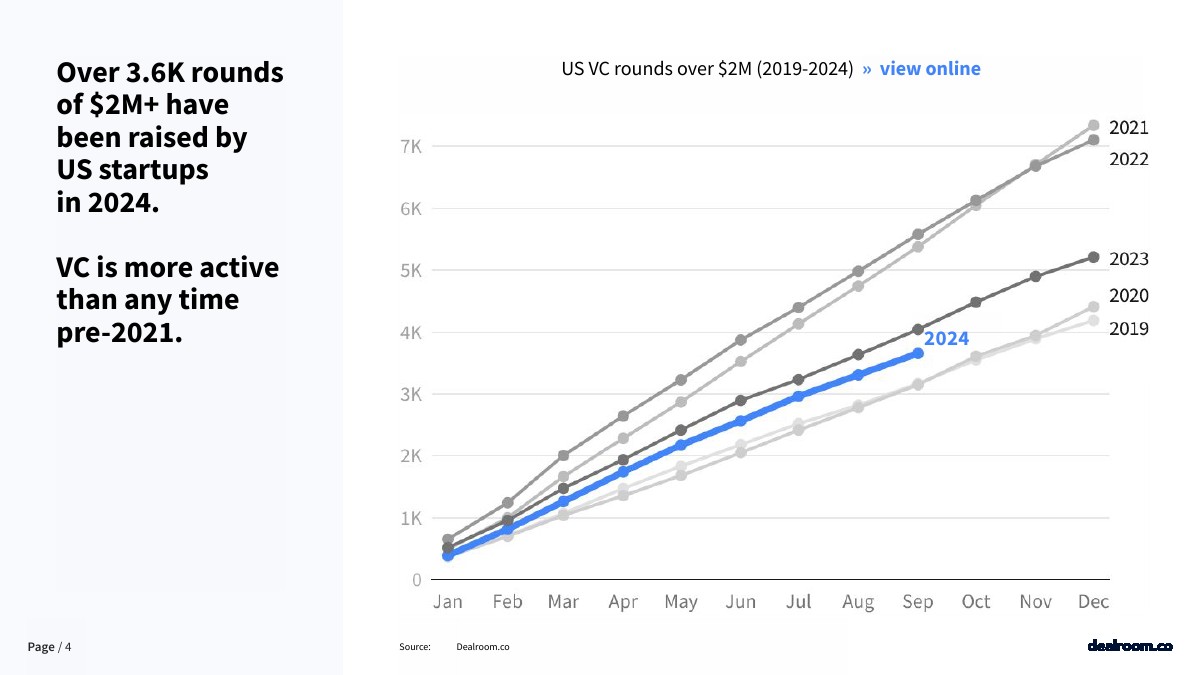The height and width of the screenshot is (675, 1200).
Task: Click the chart title text
Action: (708, 69)
